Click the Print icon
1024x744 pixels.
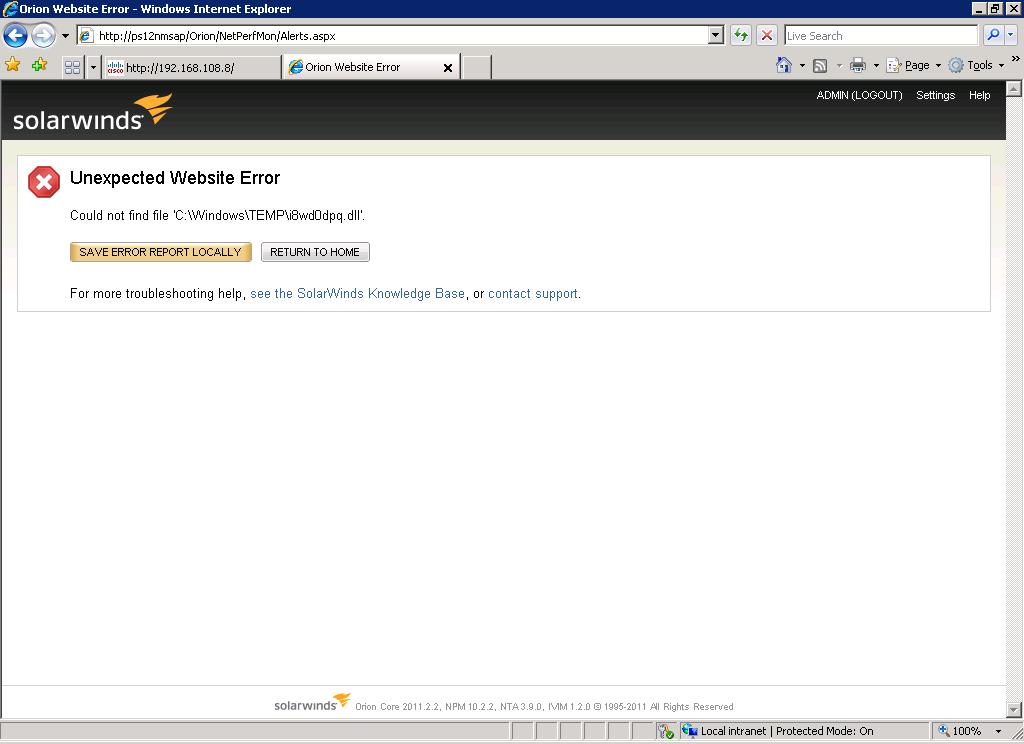click(857, 65)
